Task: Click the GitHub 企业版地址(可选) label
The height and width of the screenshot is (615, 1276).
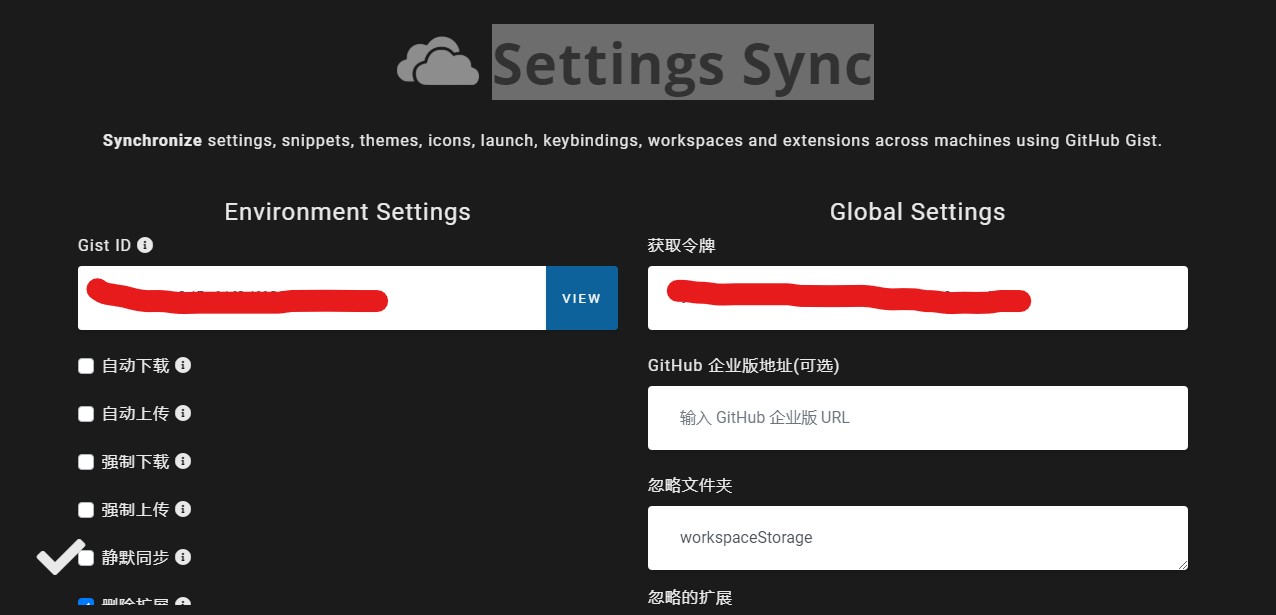Action: [x=744, y=365]
